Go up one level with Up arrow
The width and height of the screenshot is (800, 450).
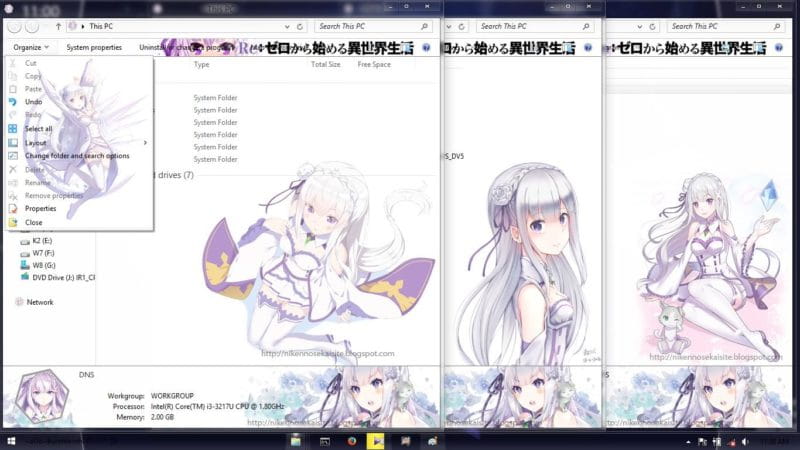tap(58, 27)
